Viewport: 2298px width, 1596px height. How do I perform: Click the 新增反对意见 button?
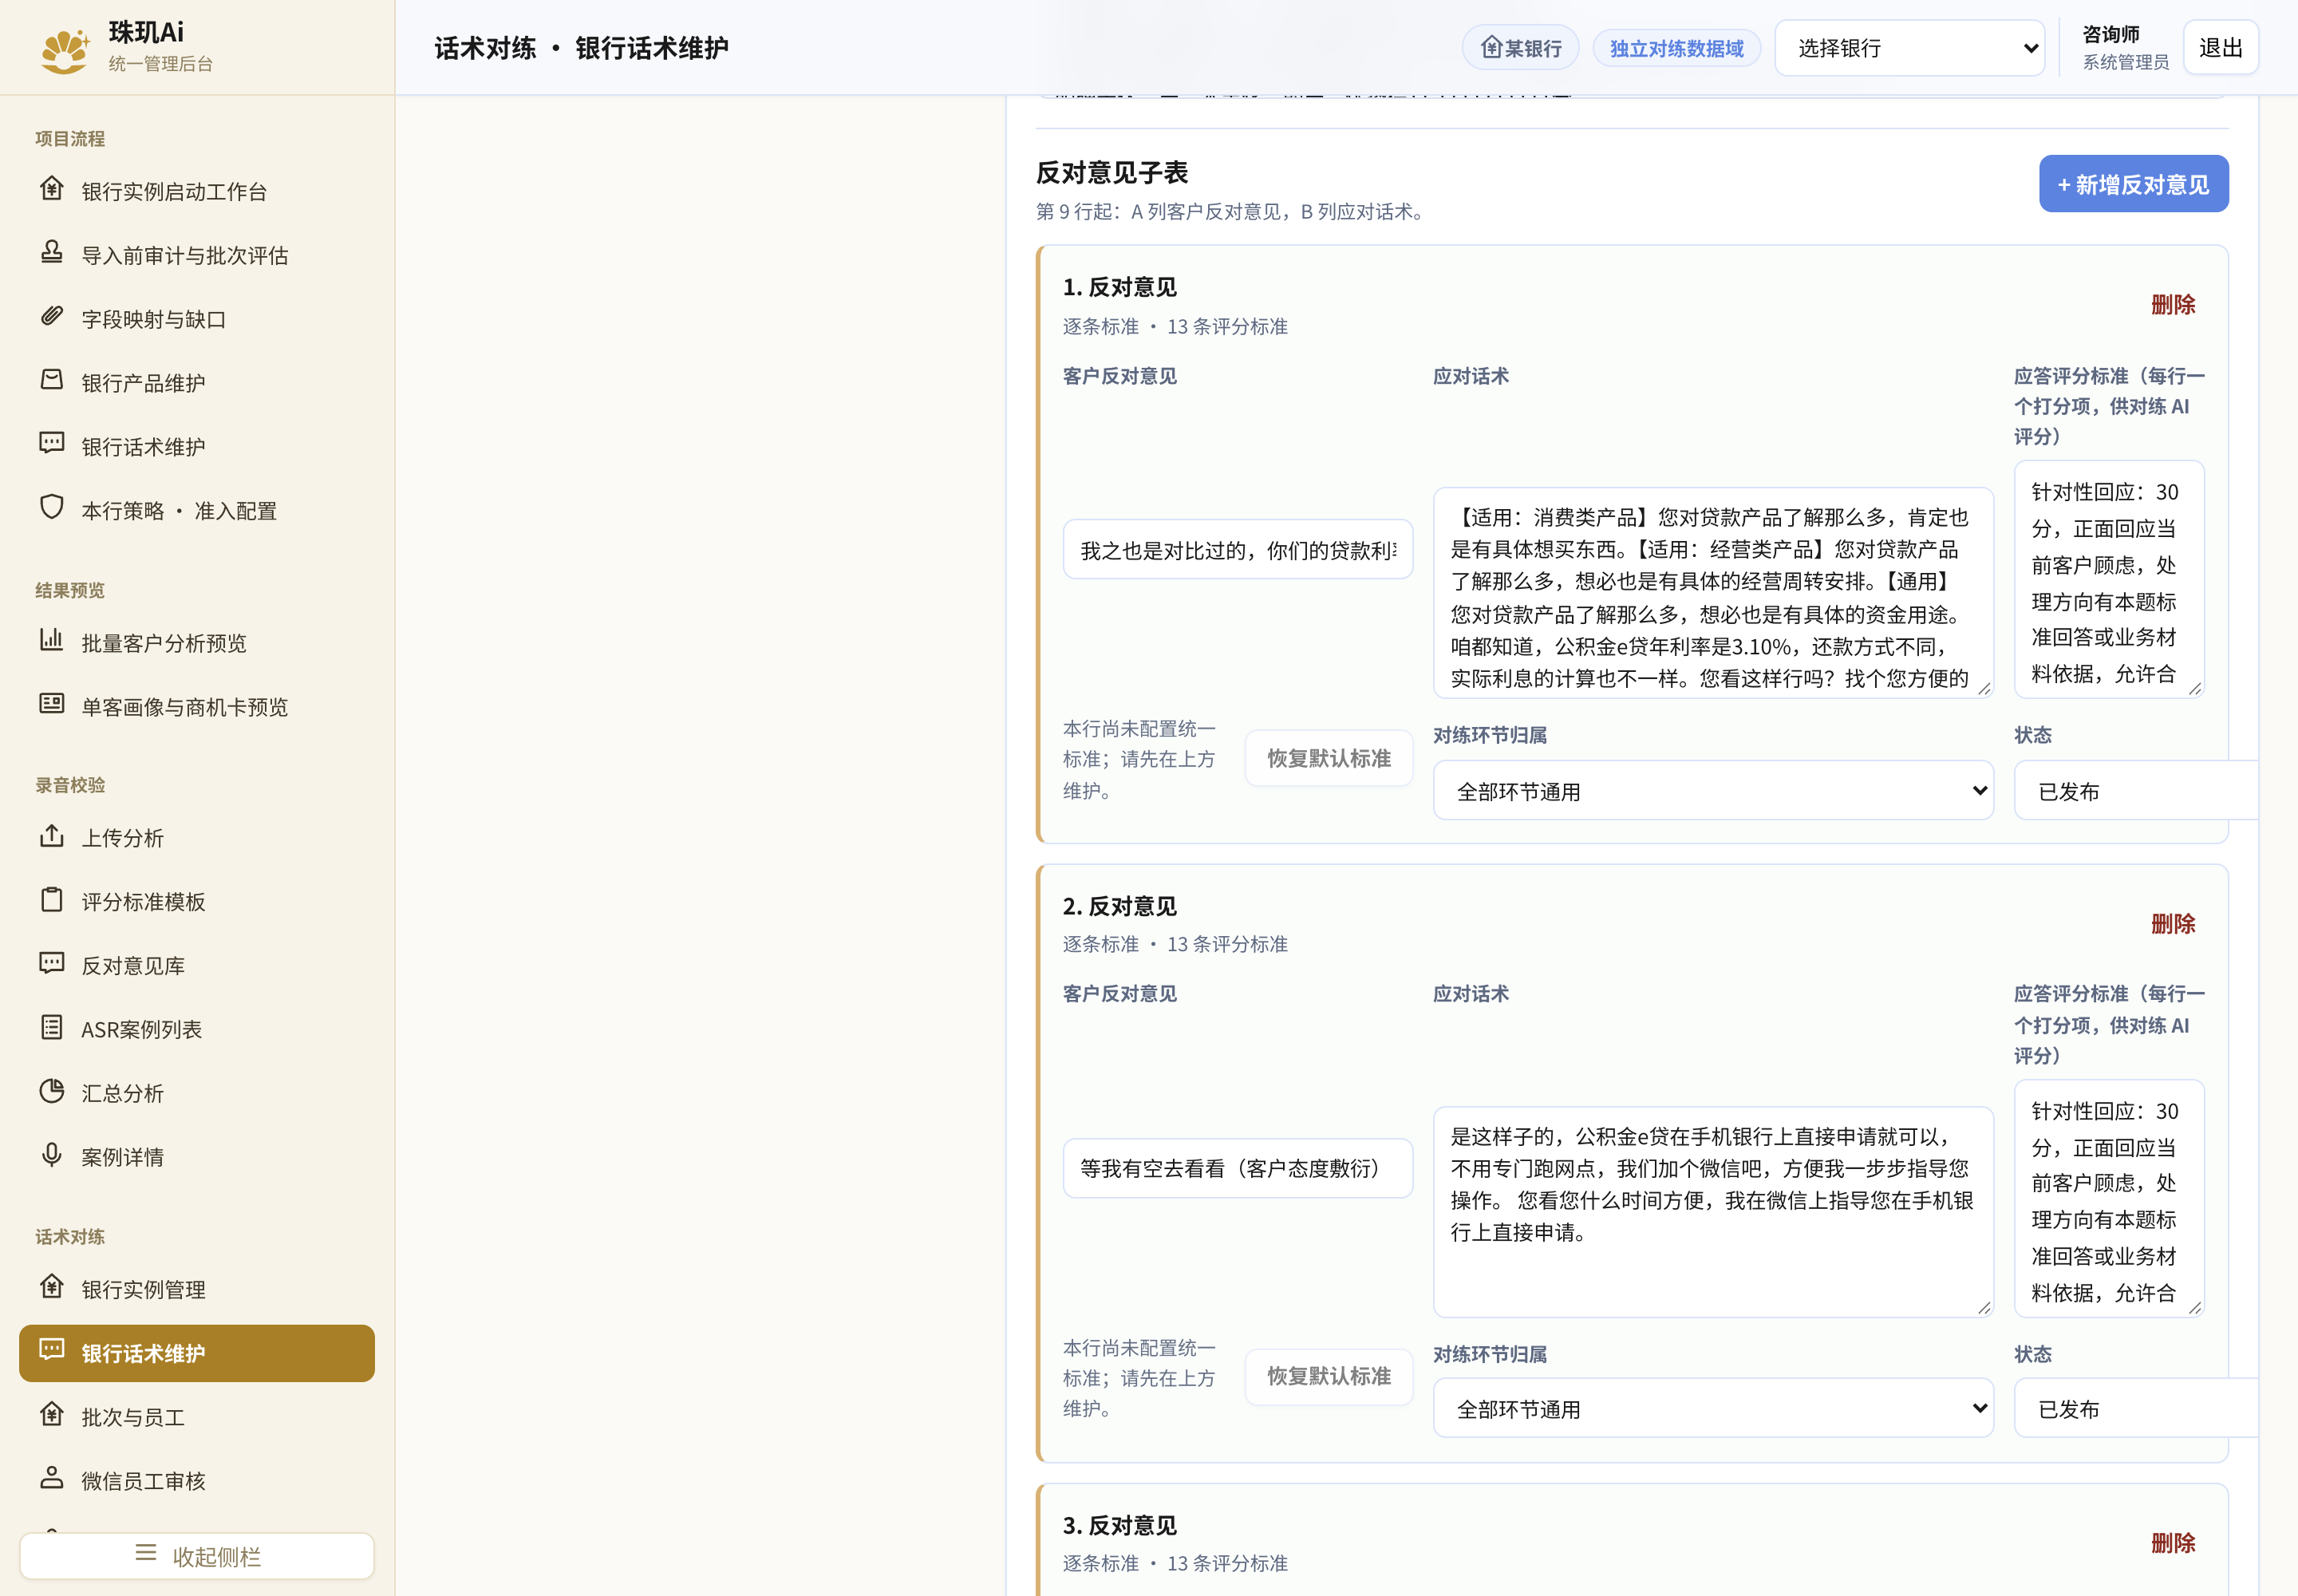[2133, 184]
